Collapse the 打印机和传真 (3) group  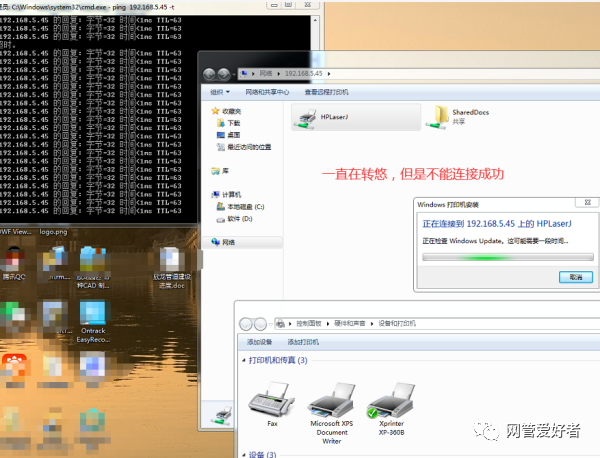(244, 360)
